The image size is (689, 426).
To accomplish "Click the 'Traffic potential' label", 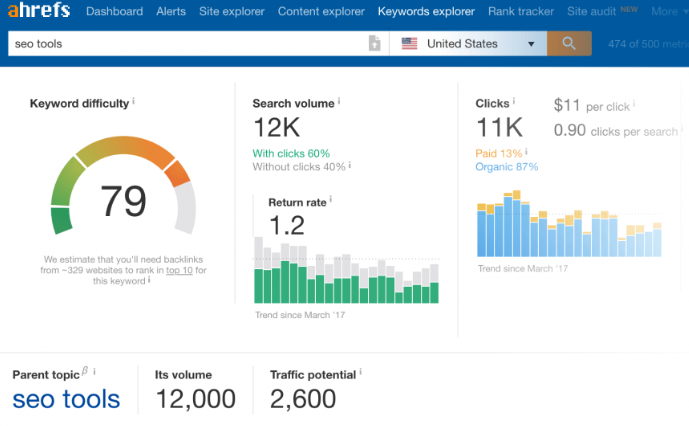I will (x=313, y=375).
